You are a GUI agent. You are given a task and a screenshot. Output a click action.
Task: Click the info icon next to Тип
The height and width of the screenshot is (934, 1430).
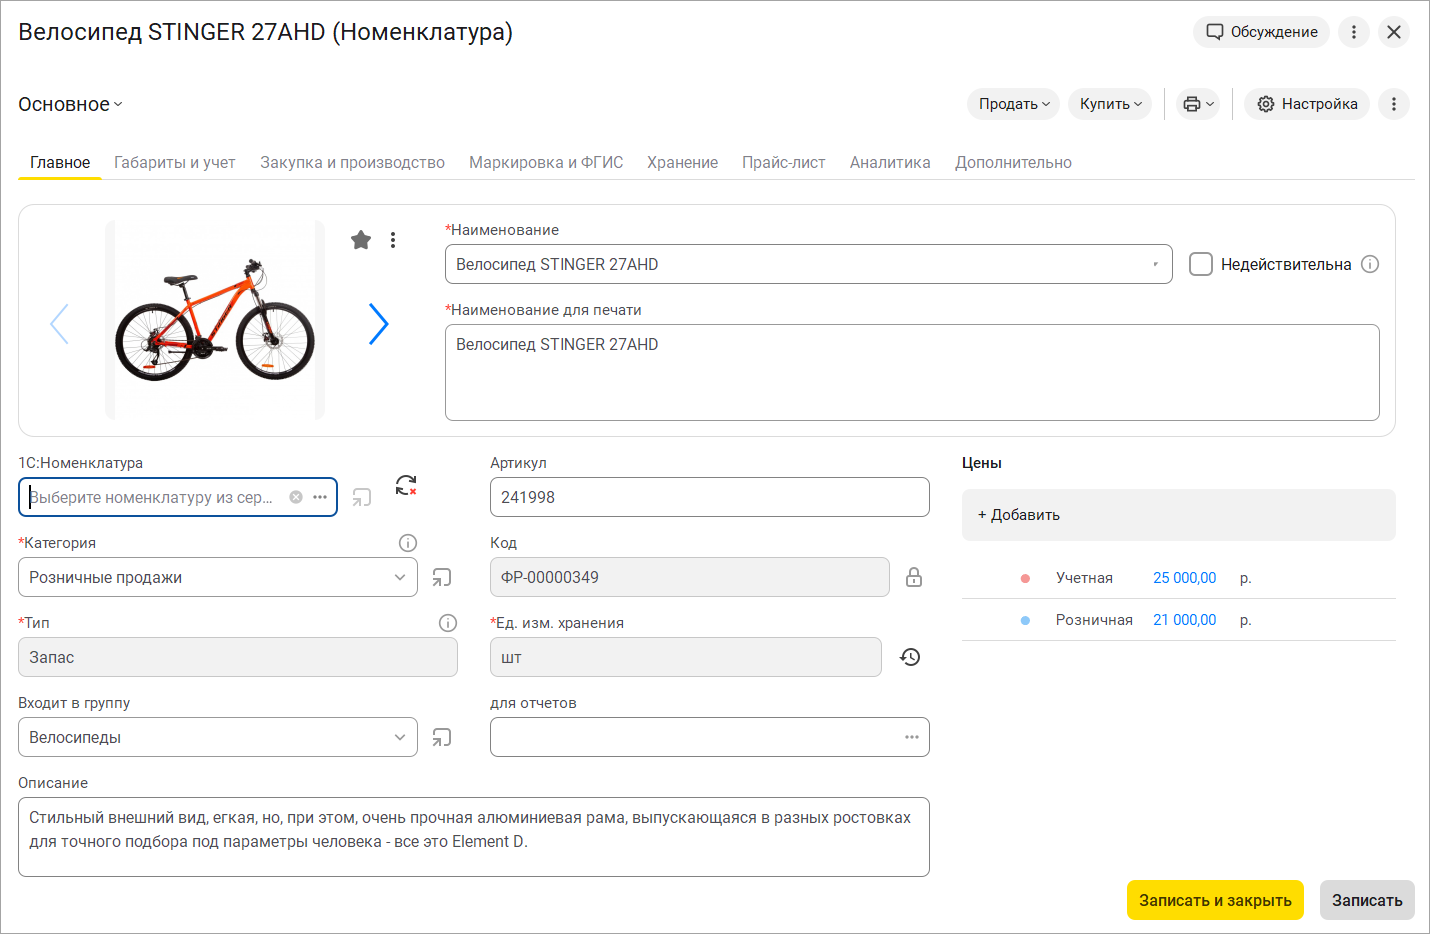coord(448,623)
